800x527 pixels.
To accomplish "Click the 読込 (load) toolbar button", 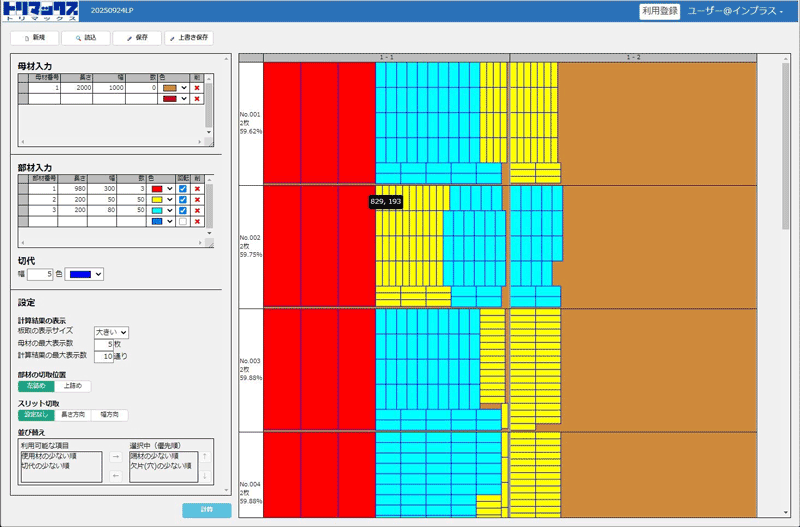I will pyautogui.click(x=85, y=37).
